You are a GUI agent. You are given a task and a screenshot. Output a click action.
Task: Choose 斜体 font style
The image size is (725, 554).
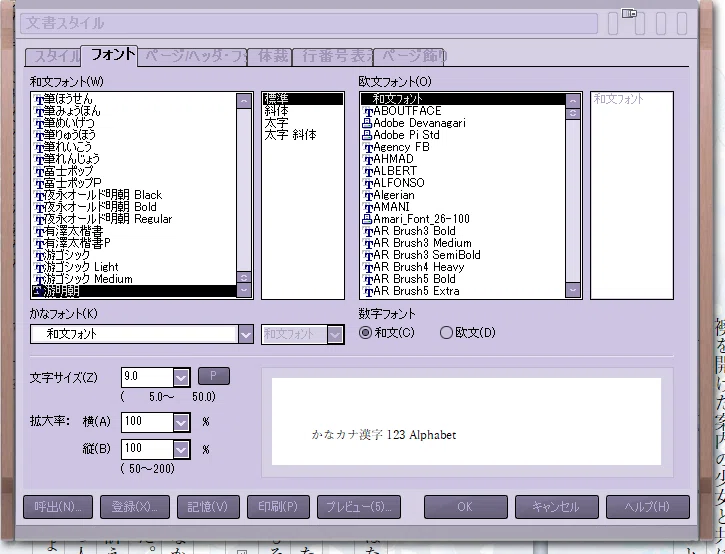(x=303, y=111)
